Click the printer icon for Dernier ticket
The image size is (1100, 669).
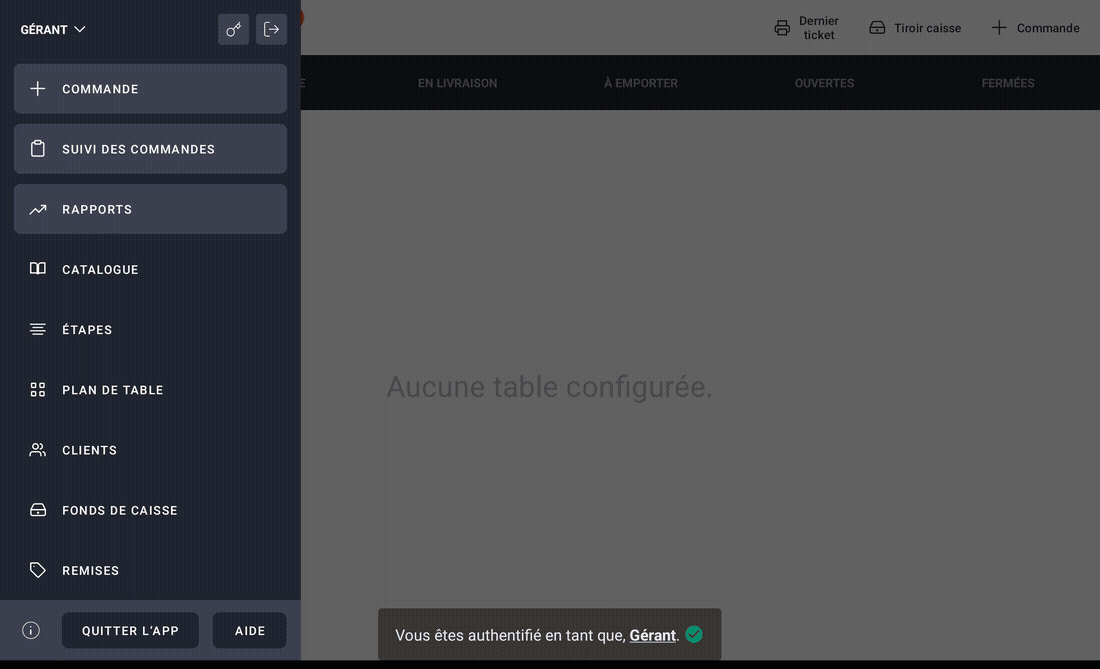pyautogui.click(x=782, y=28)
